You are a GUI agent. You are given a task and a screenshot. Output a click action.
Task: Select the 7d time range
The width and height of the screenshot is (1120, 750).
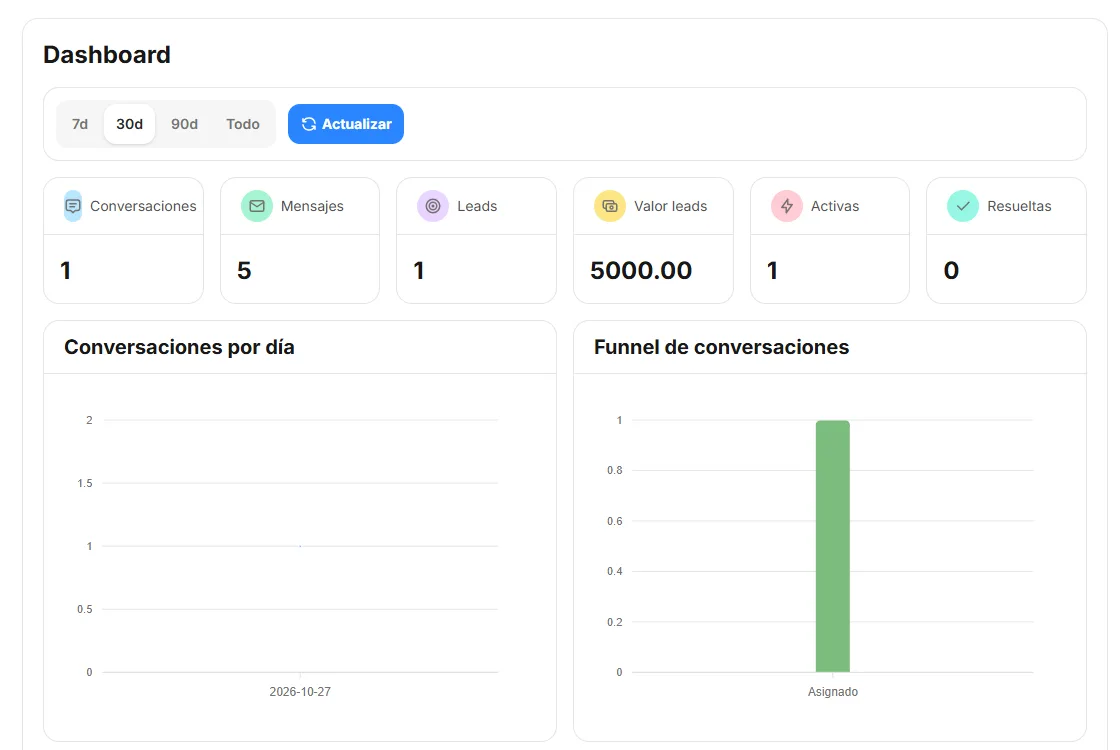(80, 124)
